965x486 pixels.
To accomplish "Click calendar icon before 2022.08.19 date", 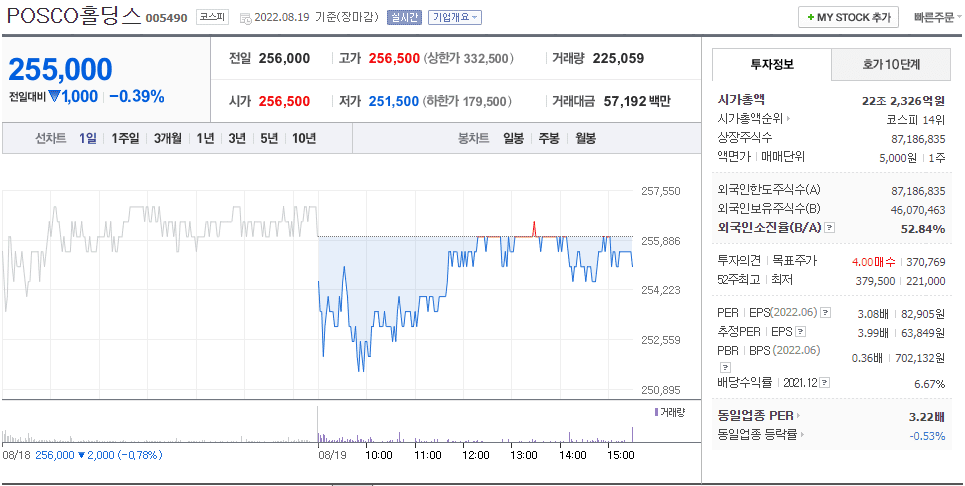I will 245,18.
